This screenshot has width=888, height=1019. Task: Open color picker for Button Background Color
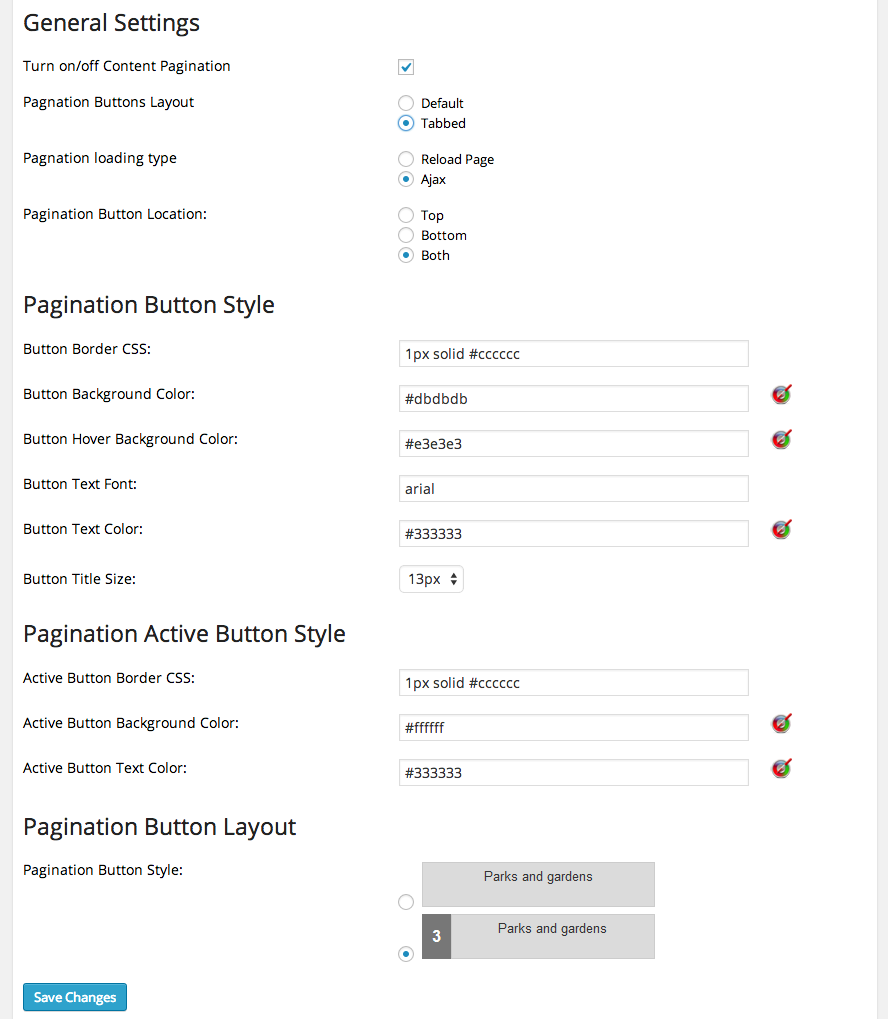point(781,395)
